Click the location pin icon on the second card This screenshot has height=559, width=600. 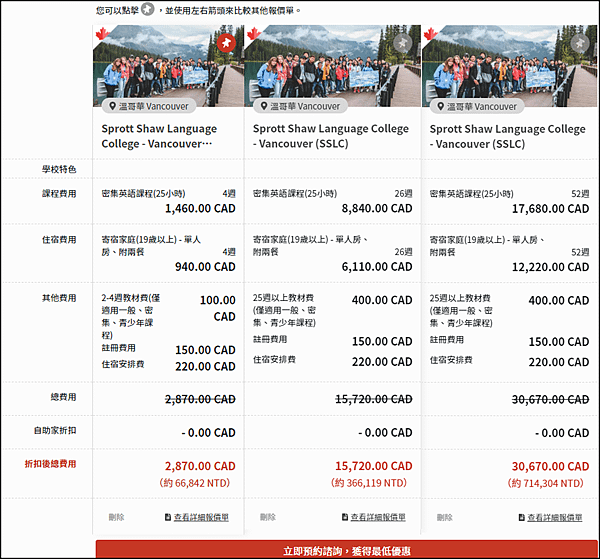(264, 106)
